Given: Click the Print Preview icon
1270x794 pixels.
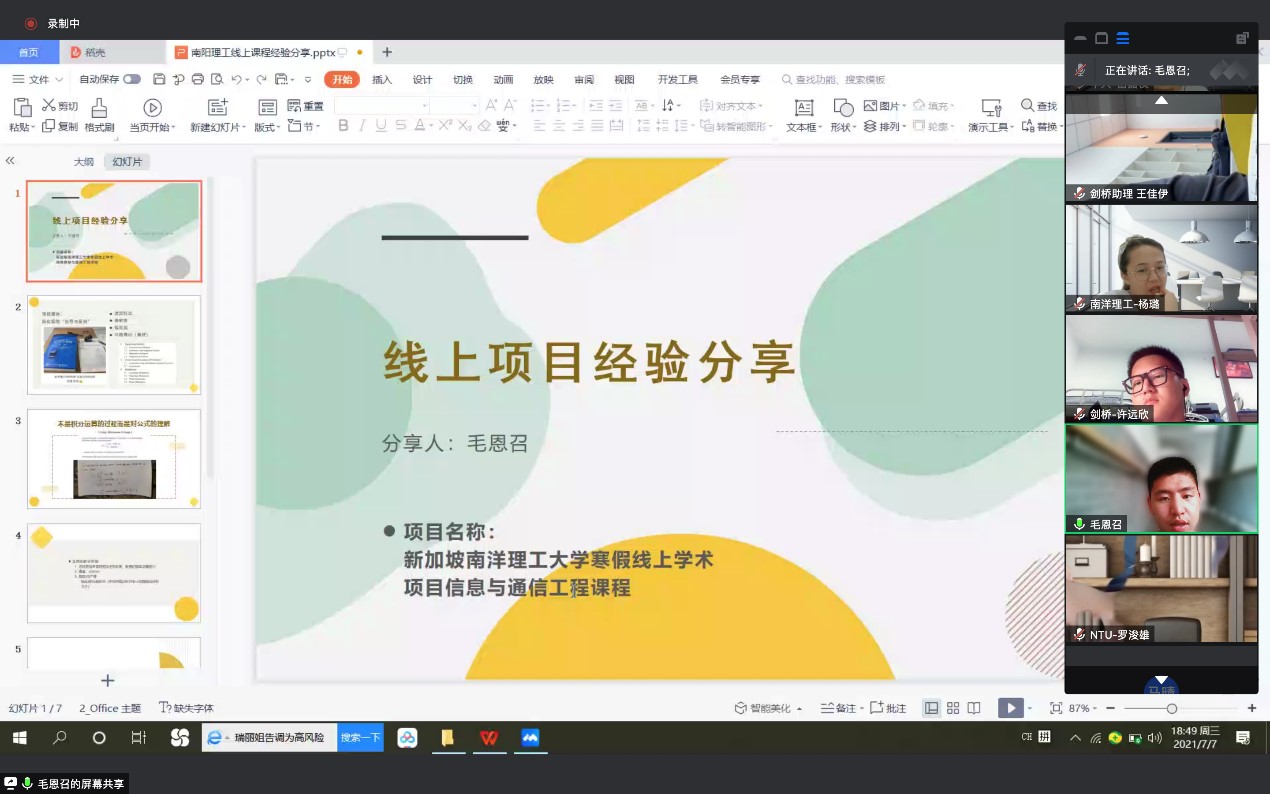Looking at the screenshot, I should (x=216, y=80).
